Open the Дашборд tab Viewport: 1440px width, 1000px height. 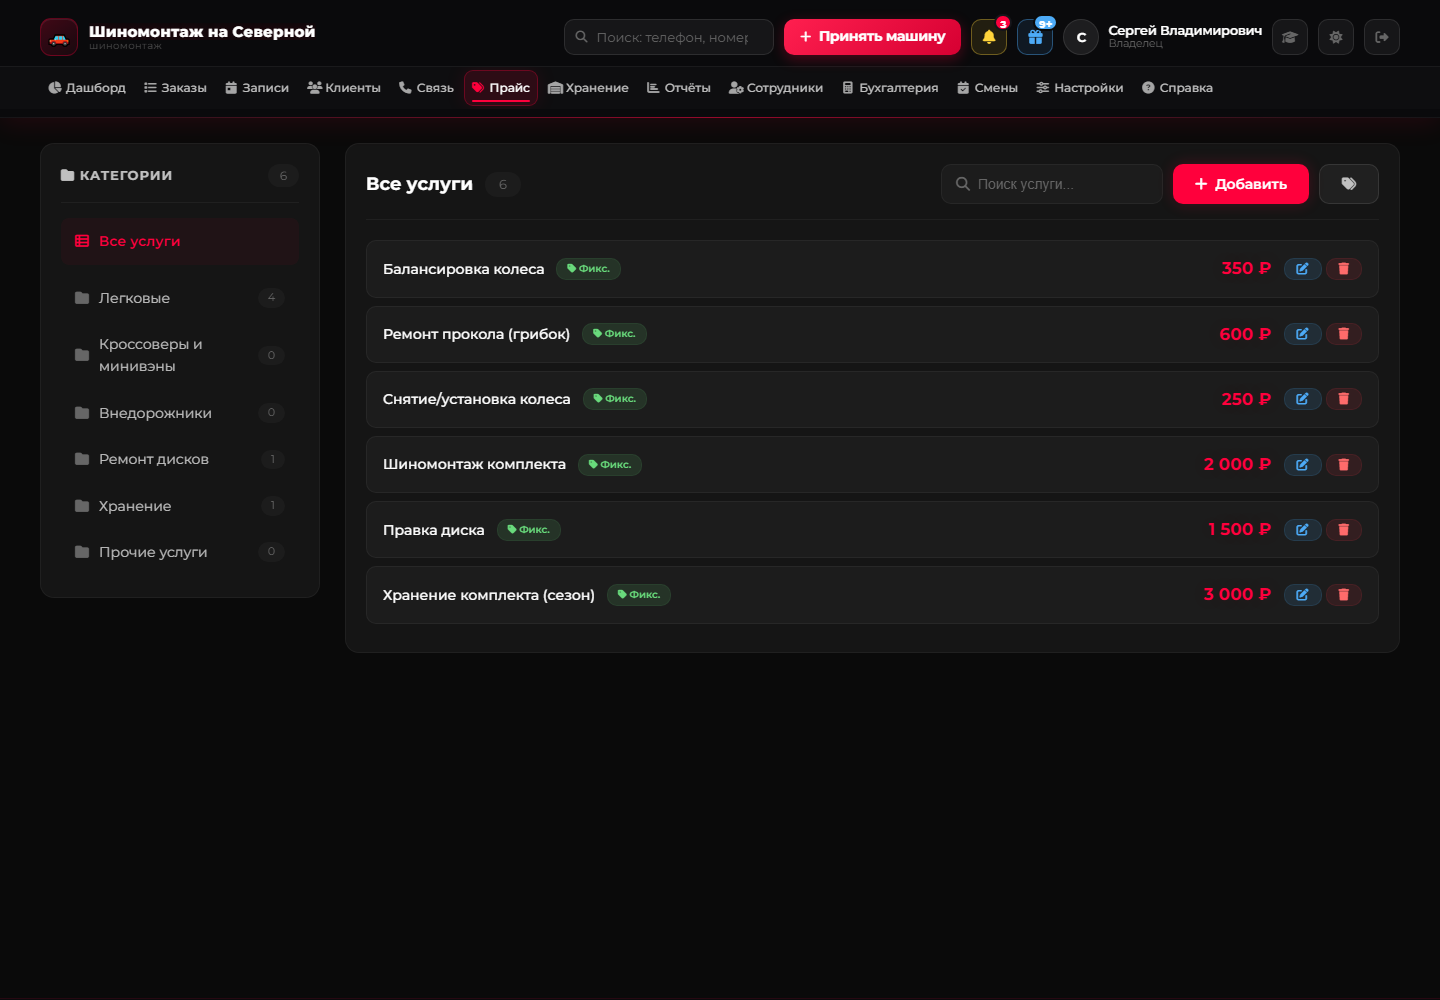click(87, 88)
